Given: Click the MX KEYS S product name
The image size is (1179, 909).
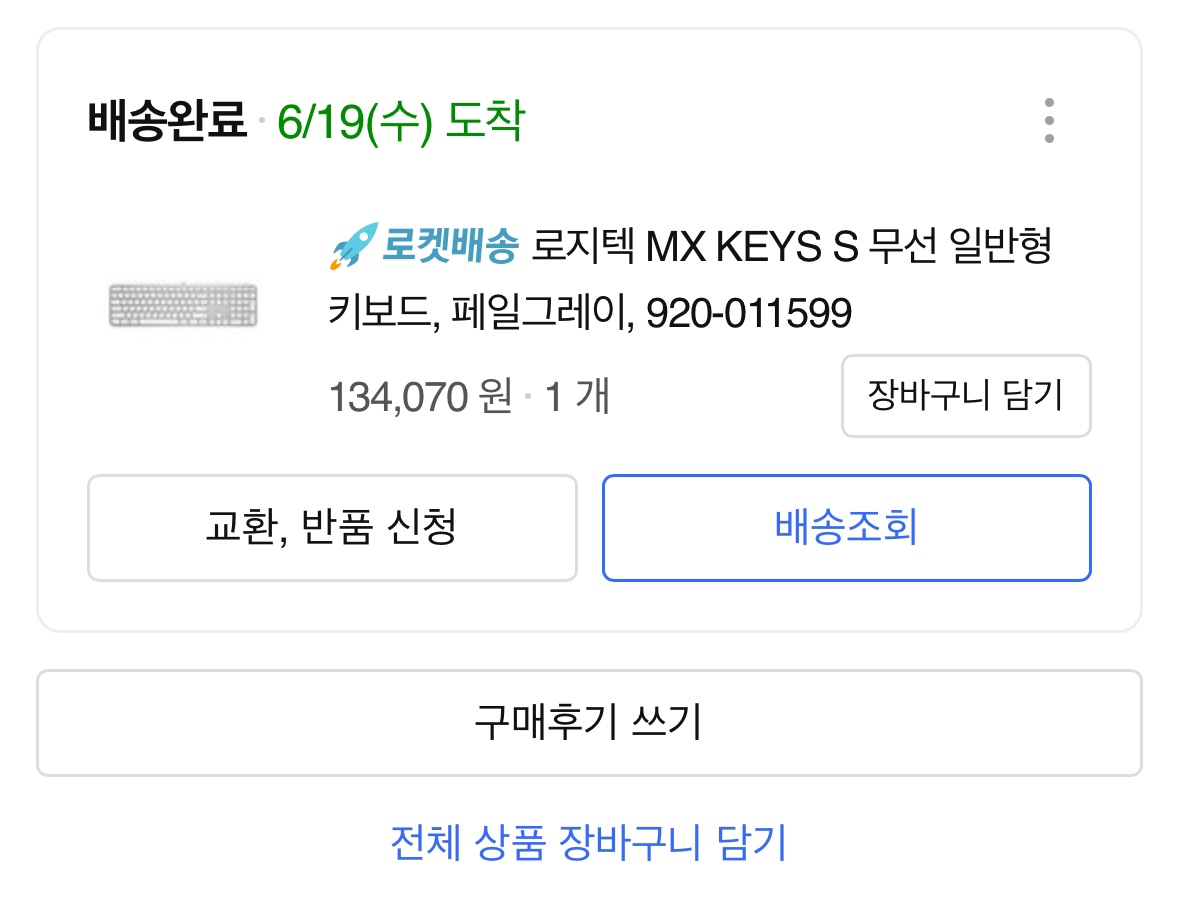Looking at the screenshot, I should (x=752, y=246).
